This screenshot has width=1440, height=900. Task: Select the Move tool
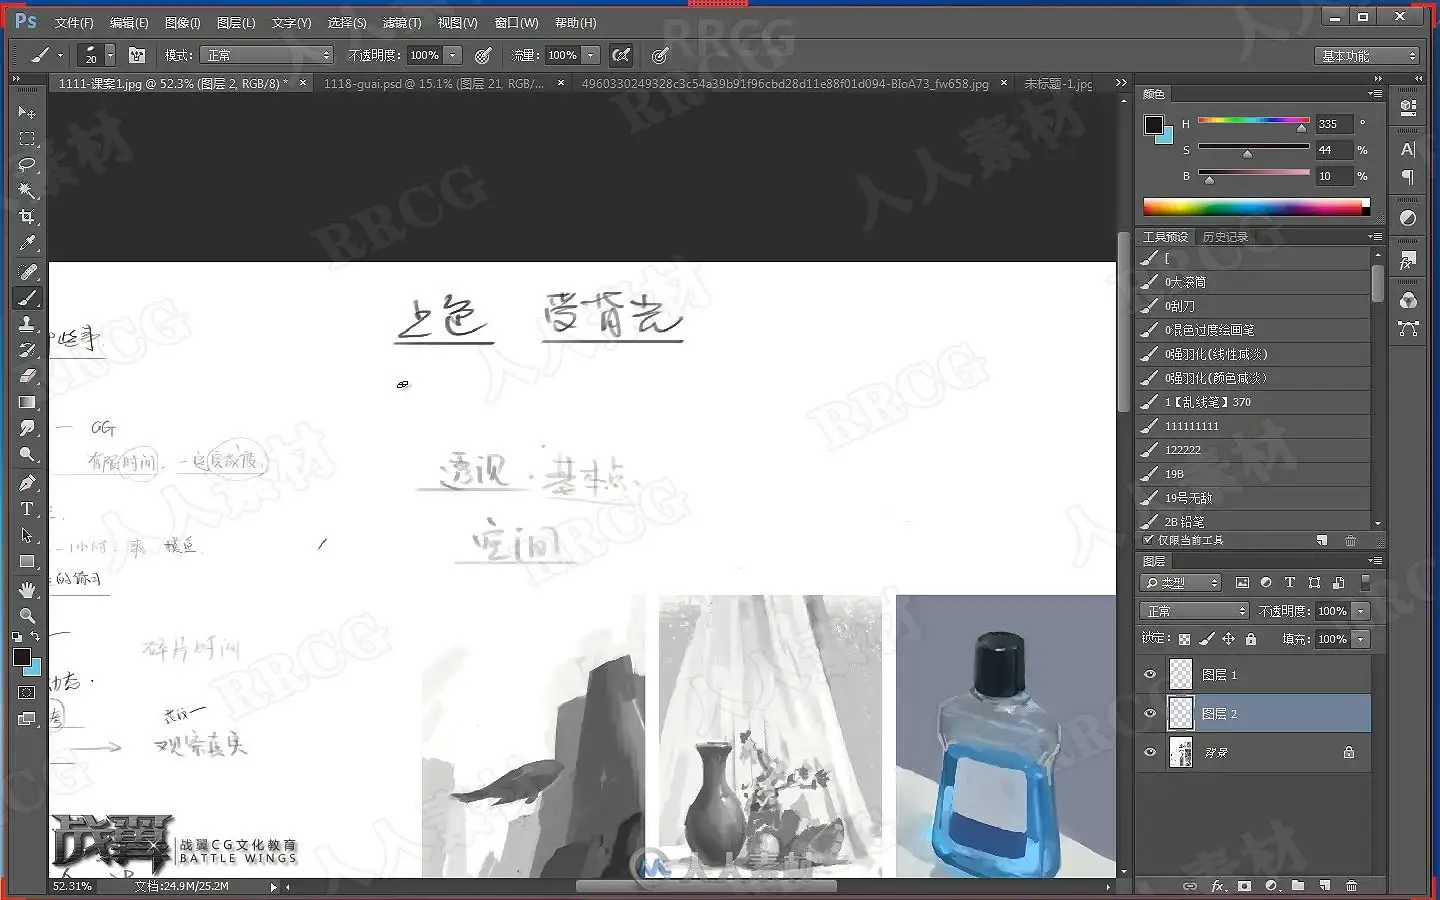[x=27, y=112]
